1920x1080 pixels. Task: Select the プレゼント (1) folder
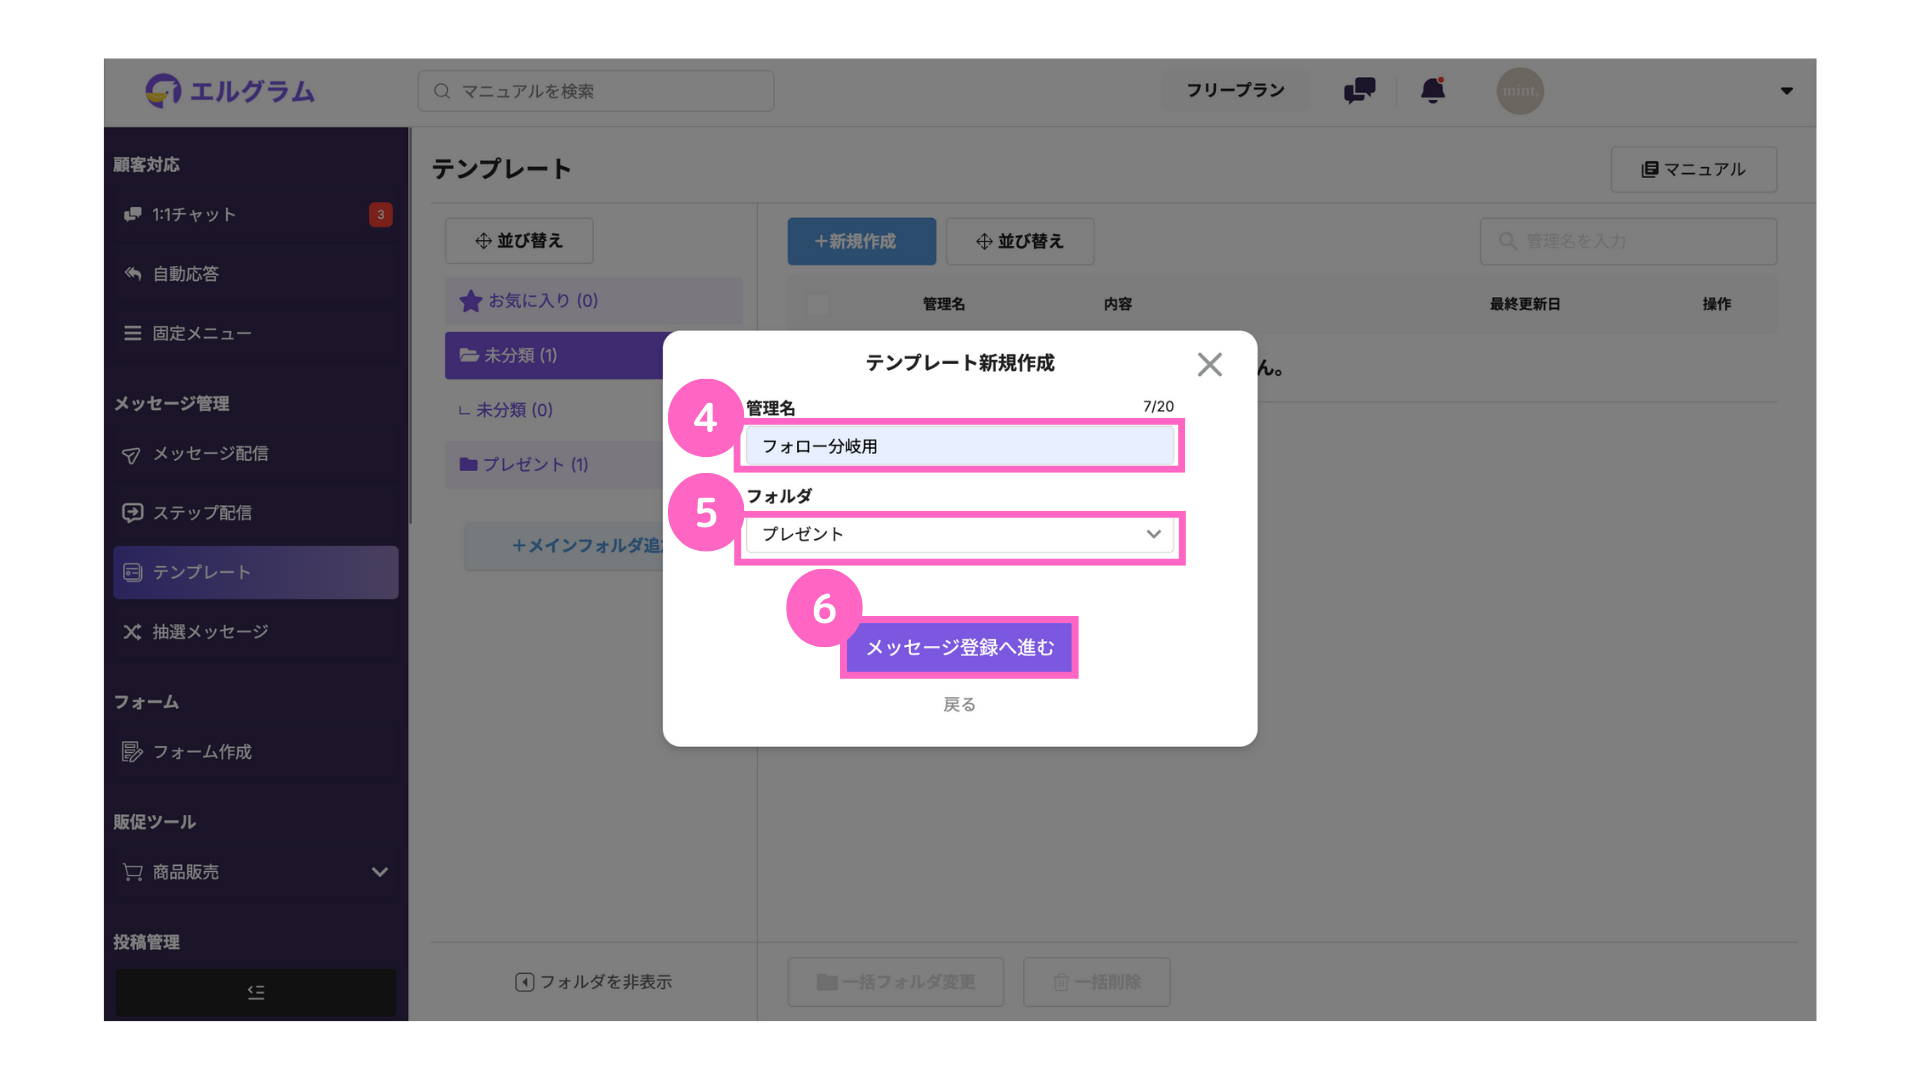[x=535, y=465]
